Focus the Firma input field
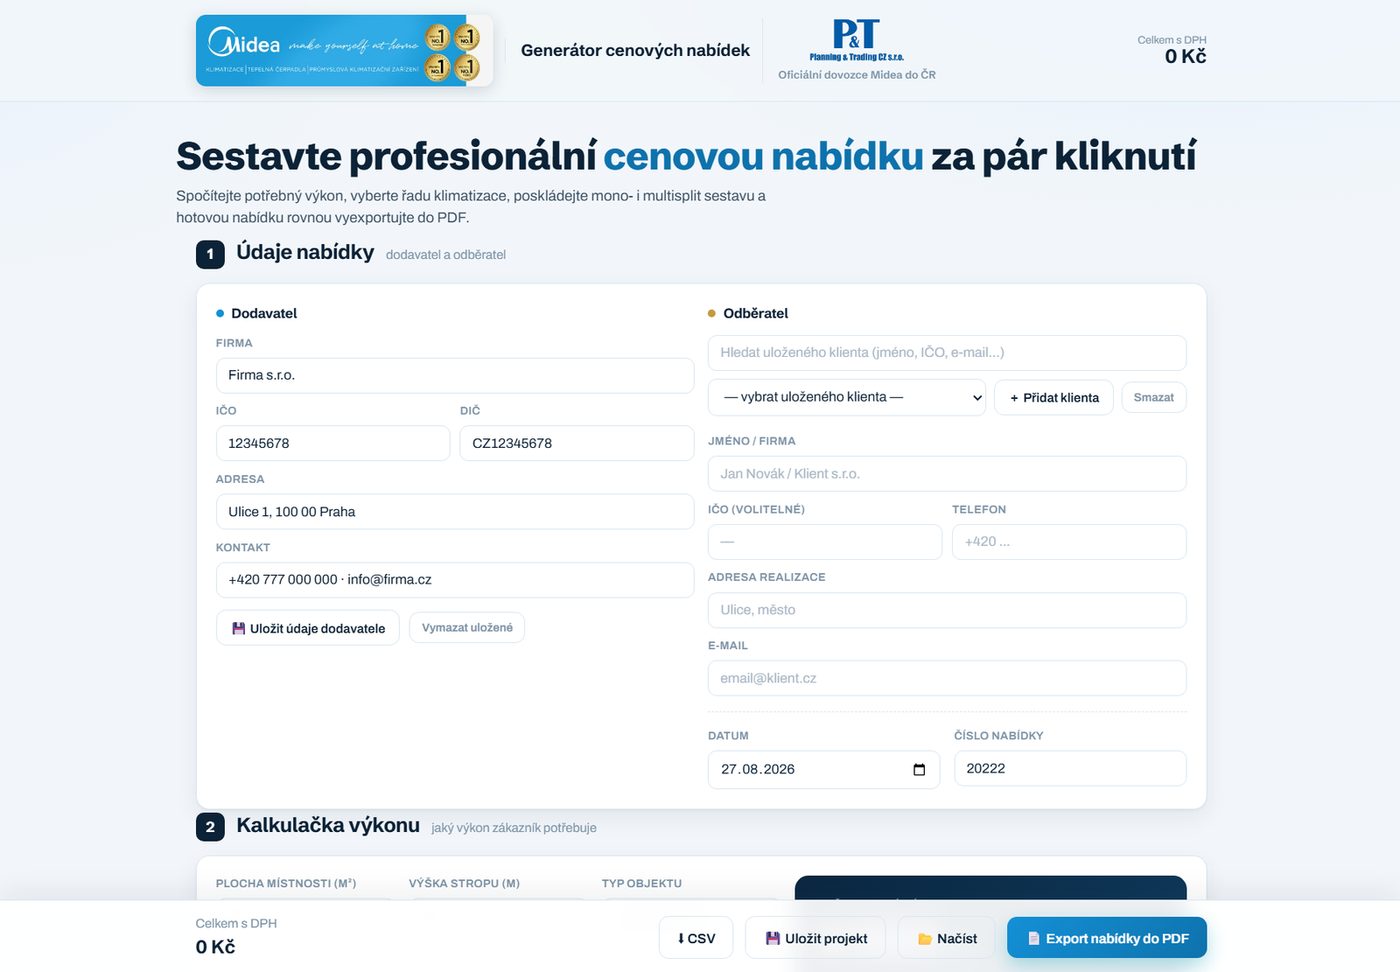 pos(455,375)
